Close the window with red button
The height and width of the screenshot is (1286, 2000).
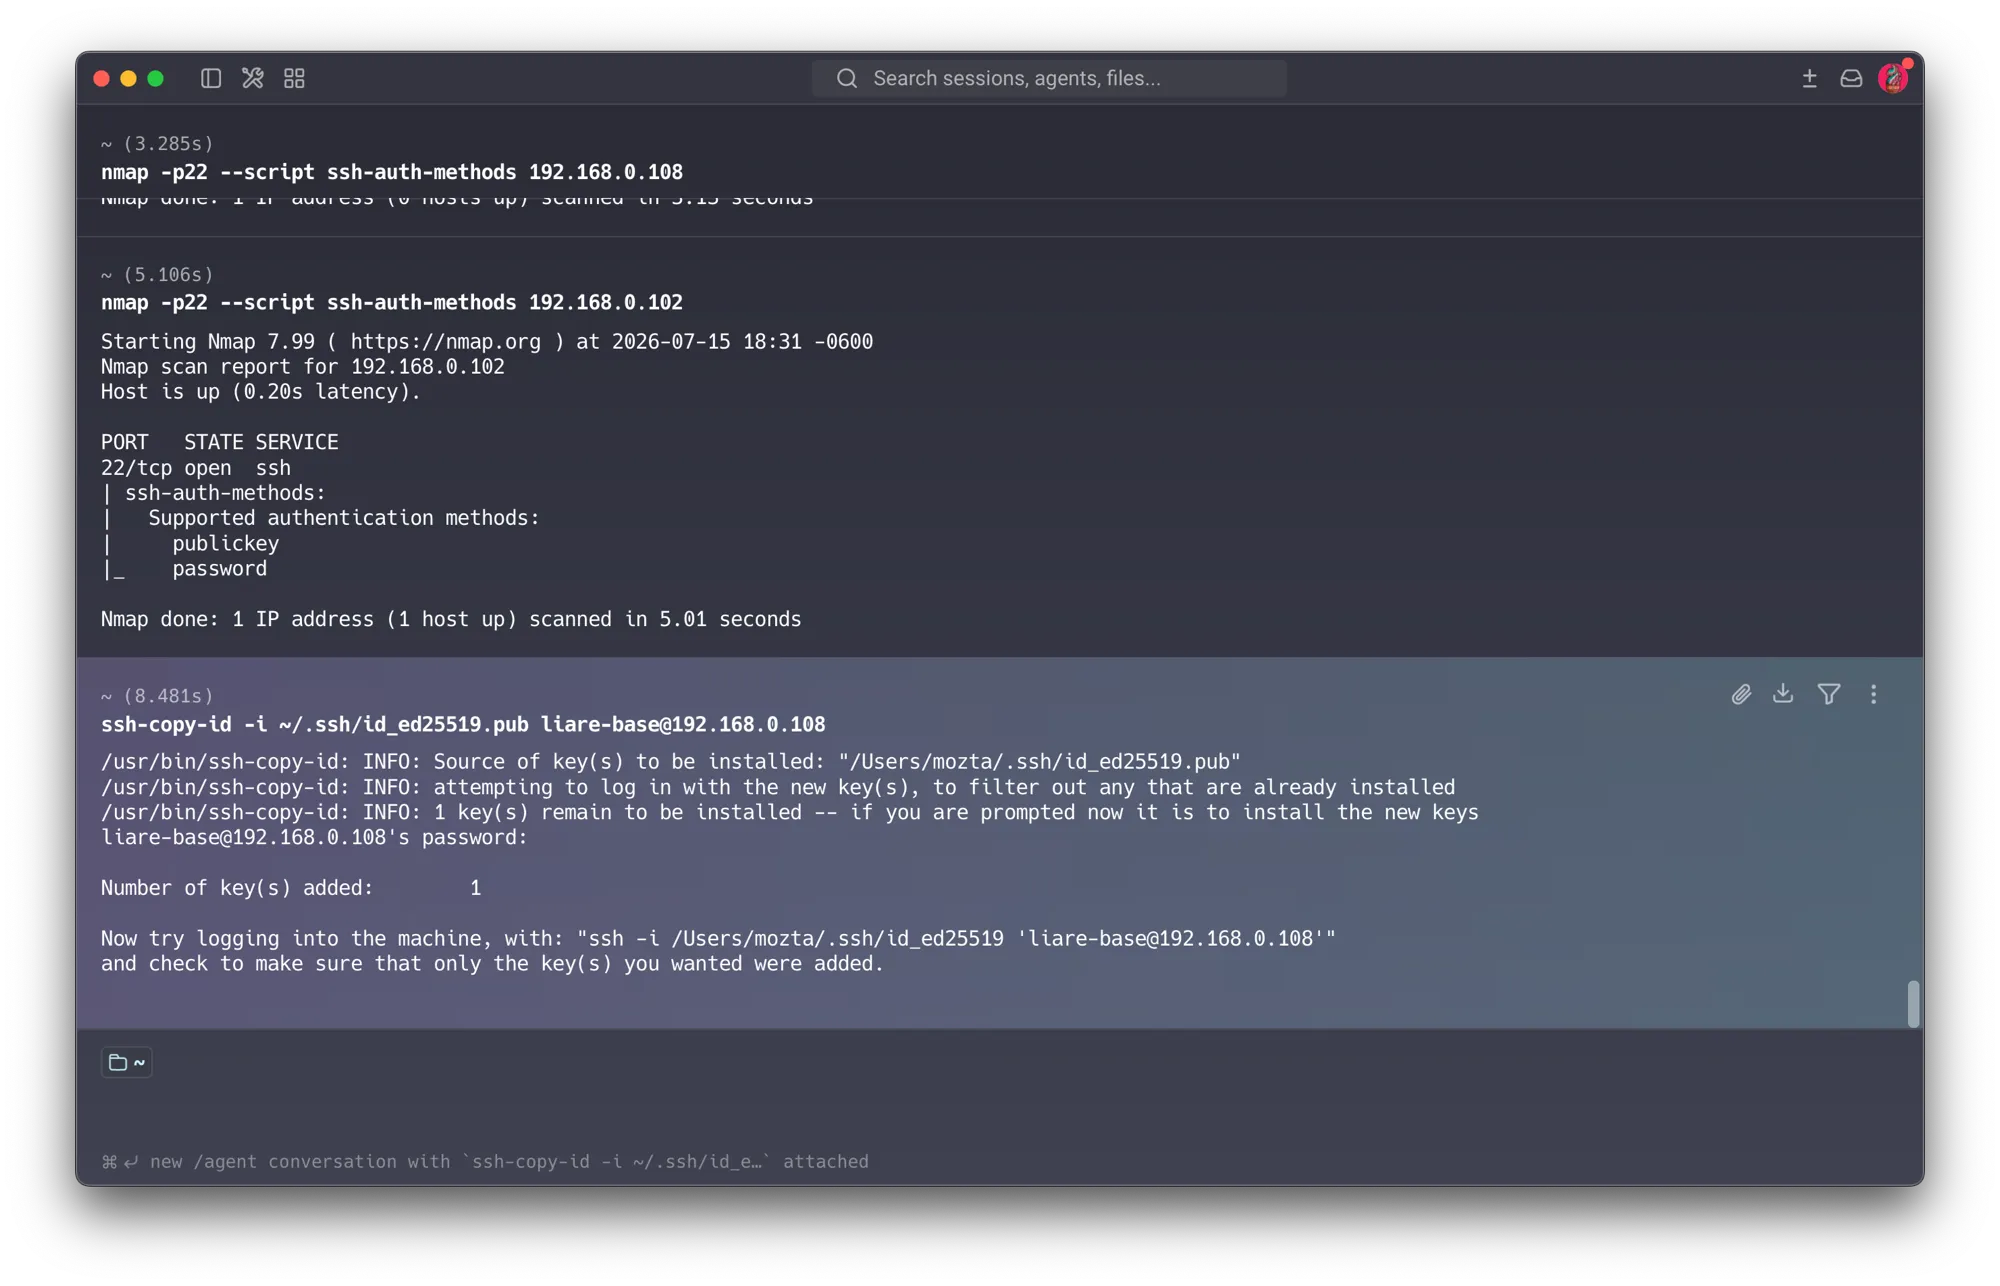pyautogui.click(x=101, y=78)
